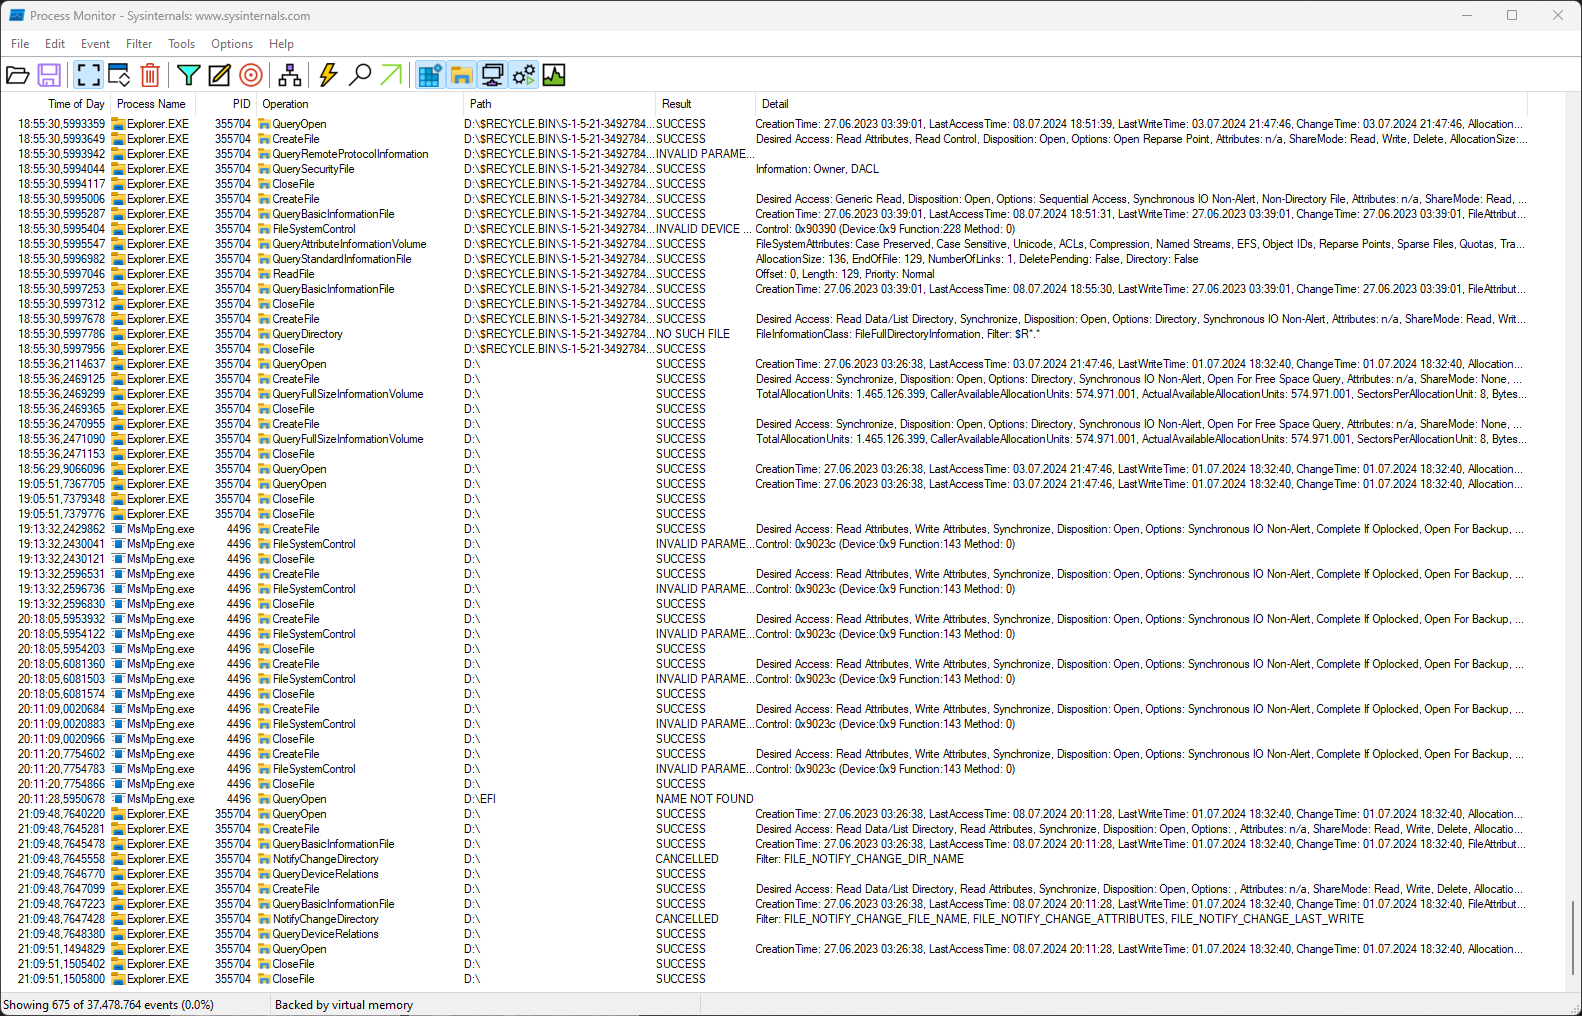Toggle the Autoscroll icon
Screen dimensions: 1582x1016
point(119,75)
